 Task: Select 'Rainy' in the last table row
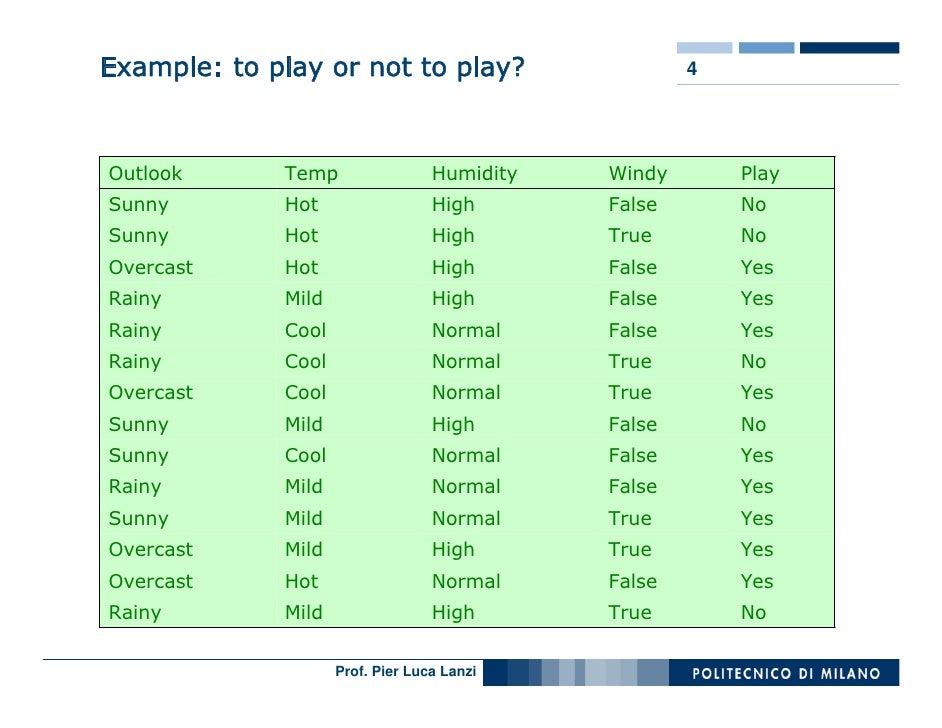pyautogui.click(x=134, y=613)
